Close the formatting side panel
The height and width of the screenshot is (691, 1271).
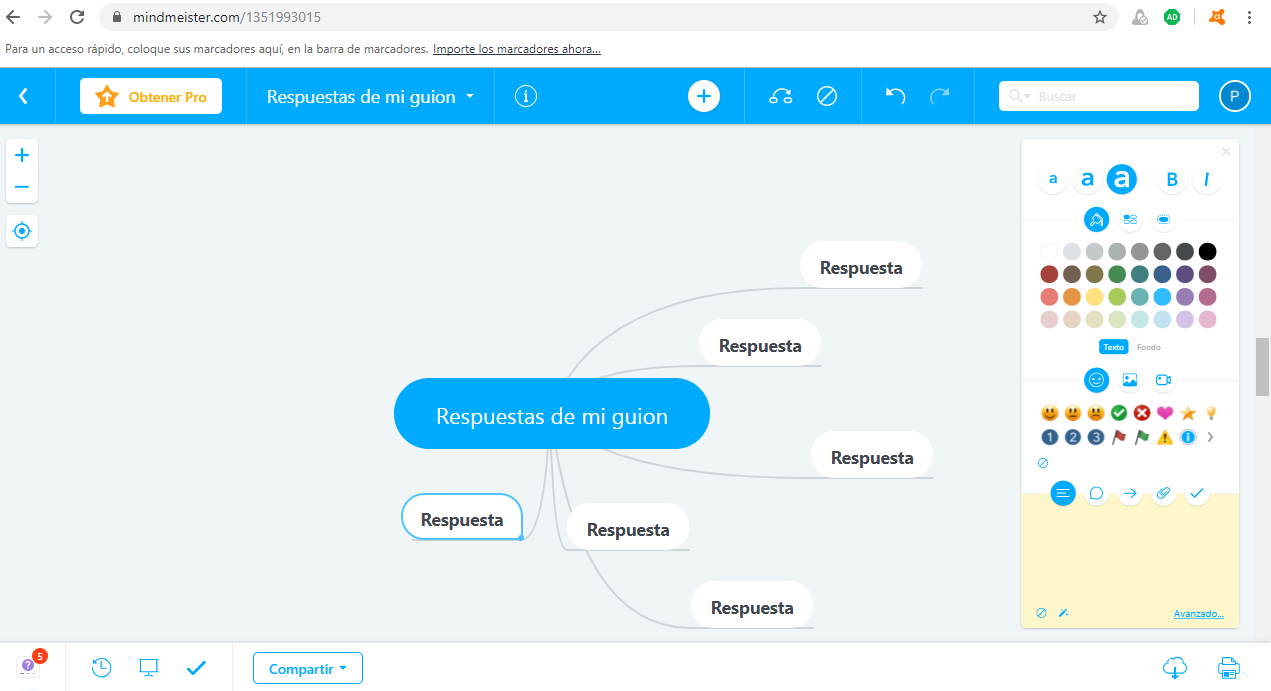[x=1226, y=152]
